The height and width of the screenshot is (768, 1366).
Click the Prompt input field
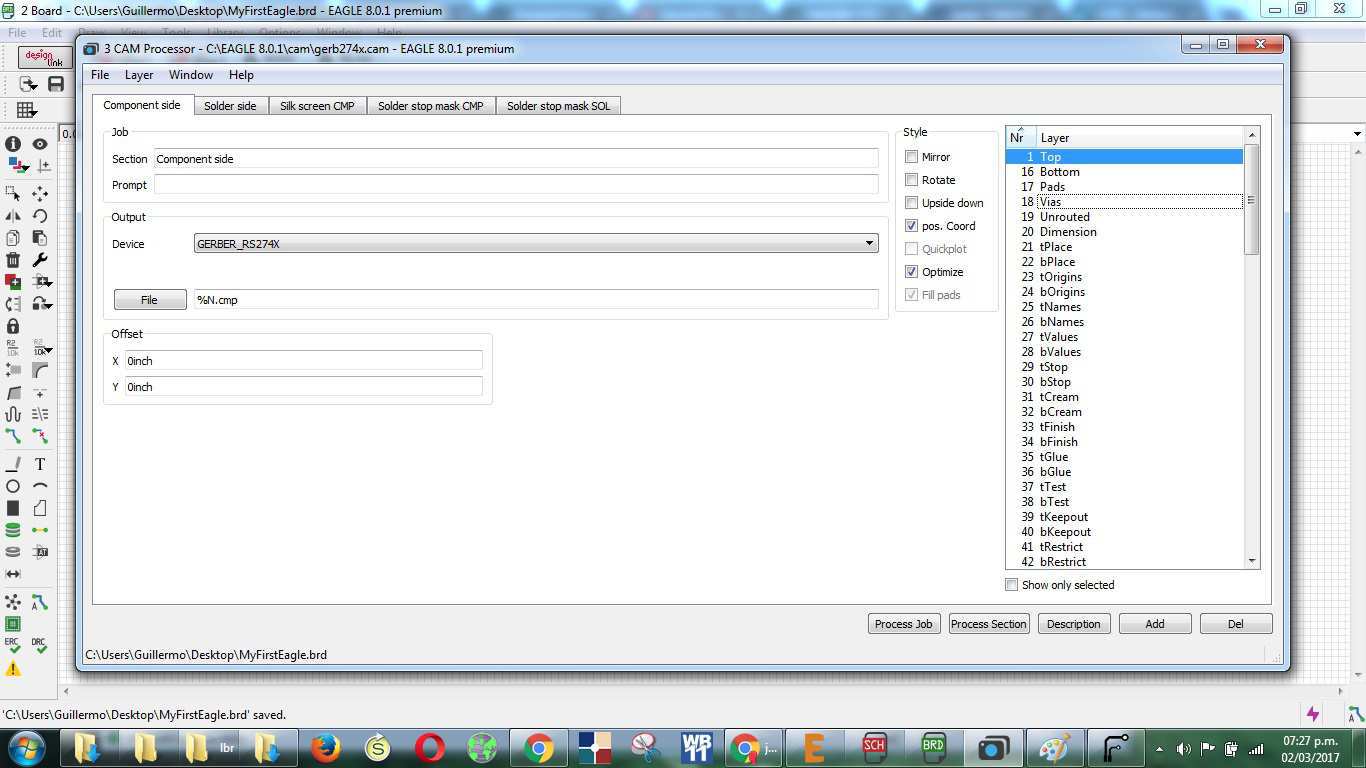(x=516, y=185)
